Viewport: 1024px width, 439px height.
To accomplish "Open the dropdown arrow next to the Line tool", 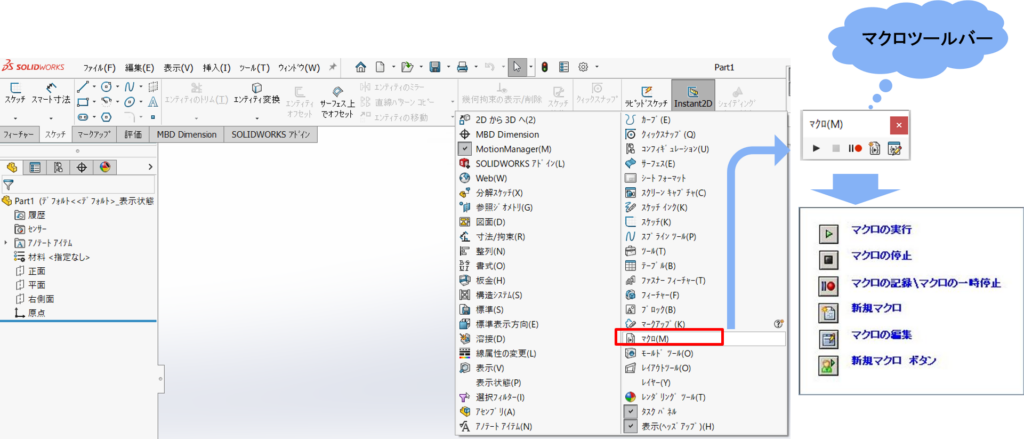I will pyautogui.click(x=94, y=86).
